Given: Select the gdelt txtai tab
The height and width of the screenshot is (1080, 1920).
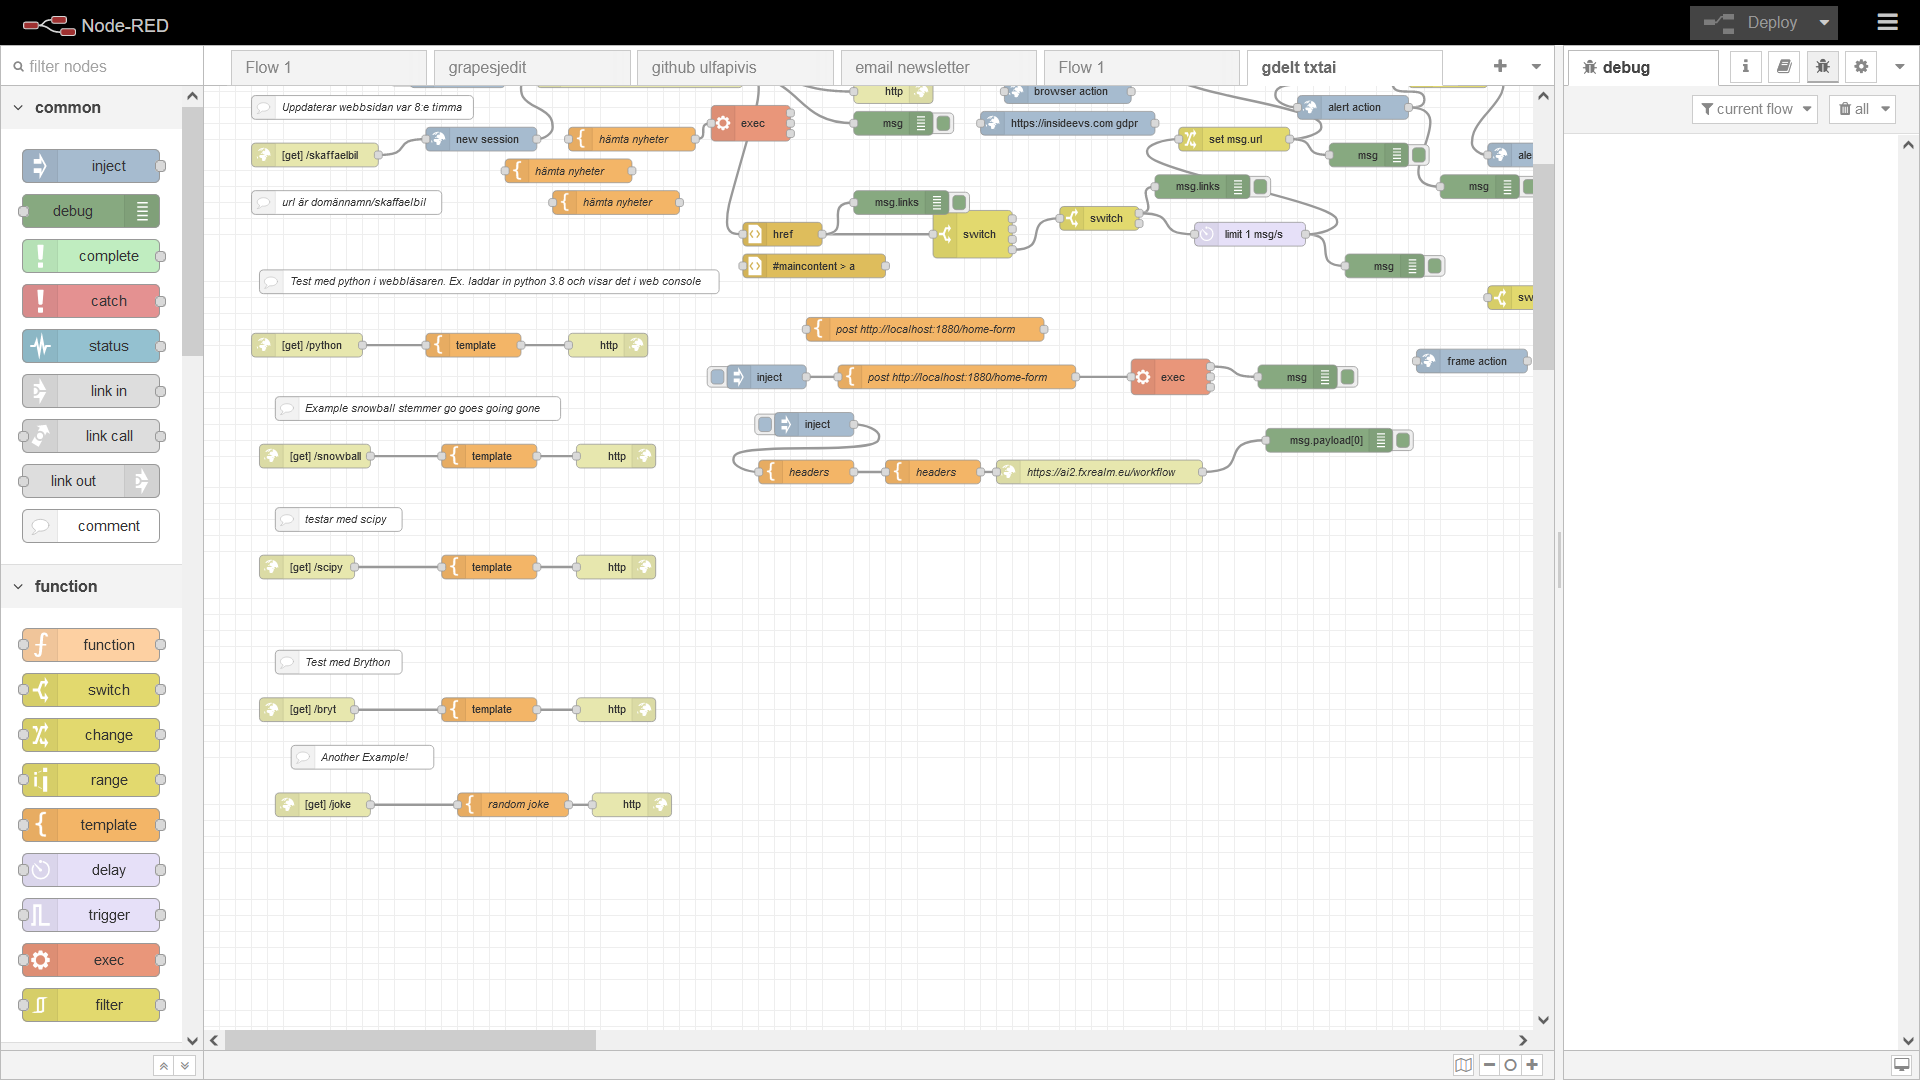Looking at the screenshot, I should pos(1345,67).
